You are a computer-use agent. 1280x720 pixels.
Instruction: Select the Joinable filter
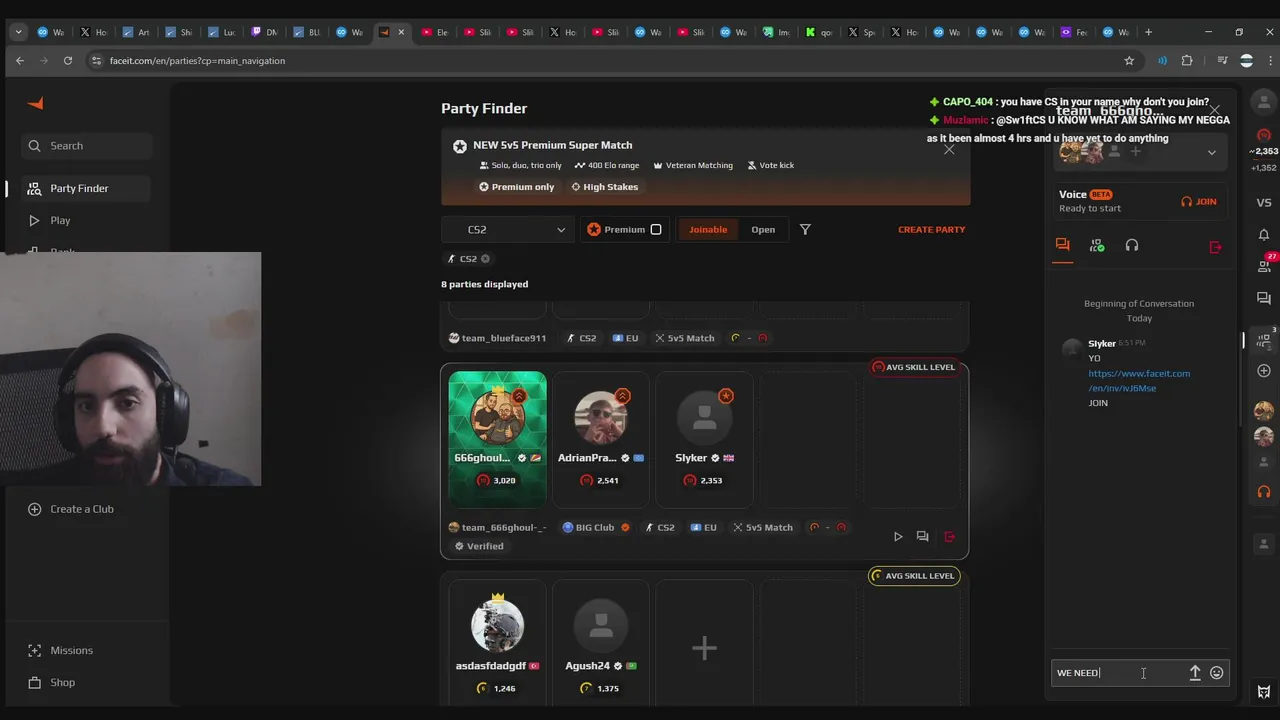[x=708, y=230]
